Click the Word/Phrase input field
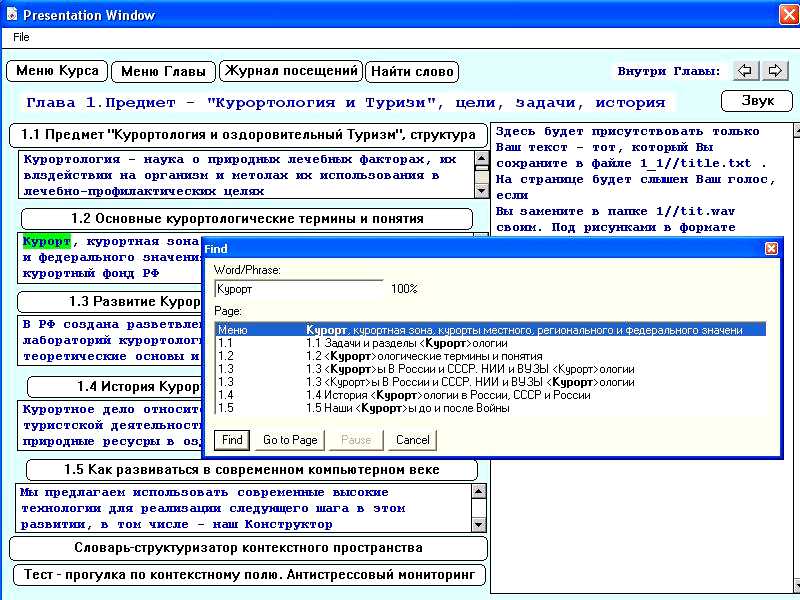The image size is (800, 600). (298, 289)
